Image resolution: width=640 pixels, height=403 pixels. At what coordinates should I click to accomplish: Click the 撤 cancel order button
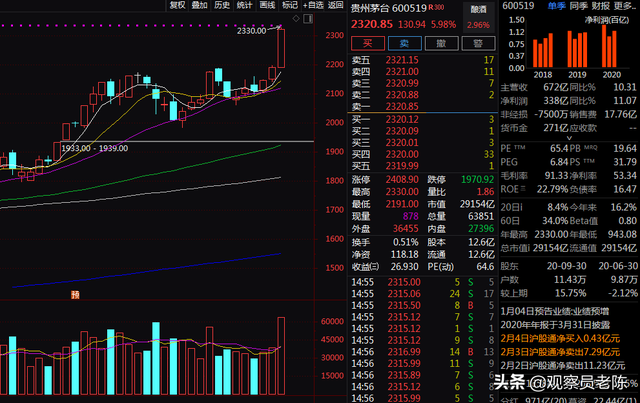point(441,43)
